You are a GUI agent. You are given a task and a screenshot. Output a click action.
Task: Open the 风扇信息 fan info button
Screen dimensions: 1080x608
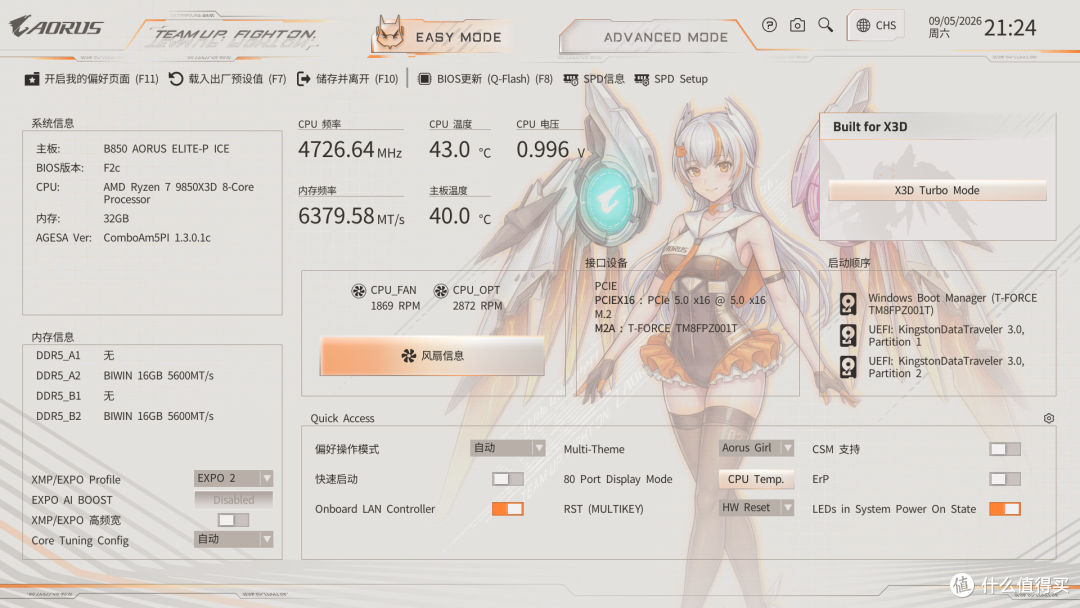click(x=432, y=355)
